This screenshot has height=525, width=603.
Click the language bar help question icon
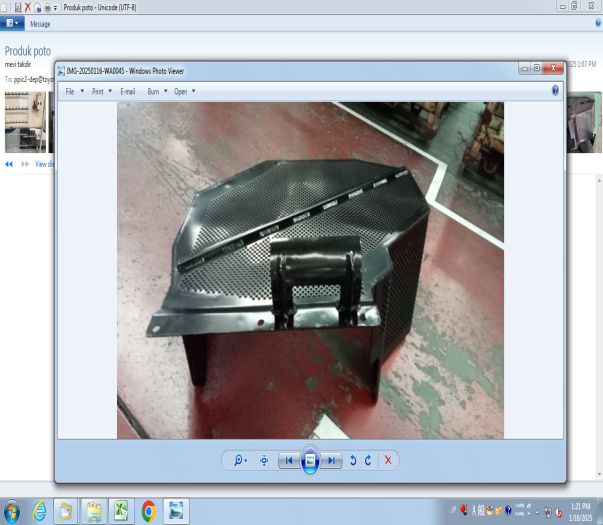pos(508,510)
